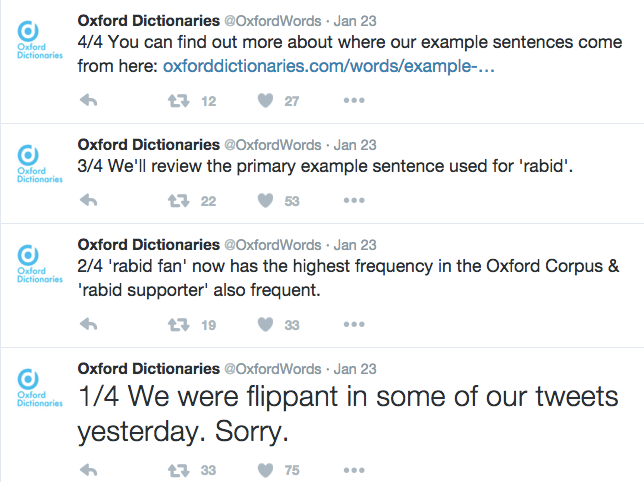Like the 3/4 tweet with 53 likes

click(265, 201)
